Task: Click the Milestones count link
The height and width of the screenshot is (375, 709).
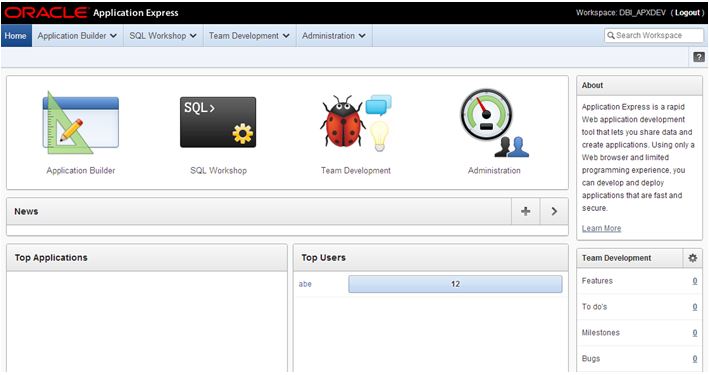Action: [695, 333]
